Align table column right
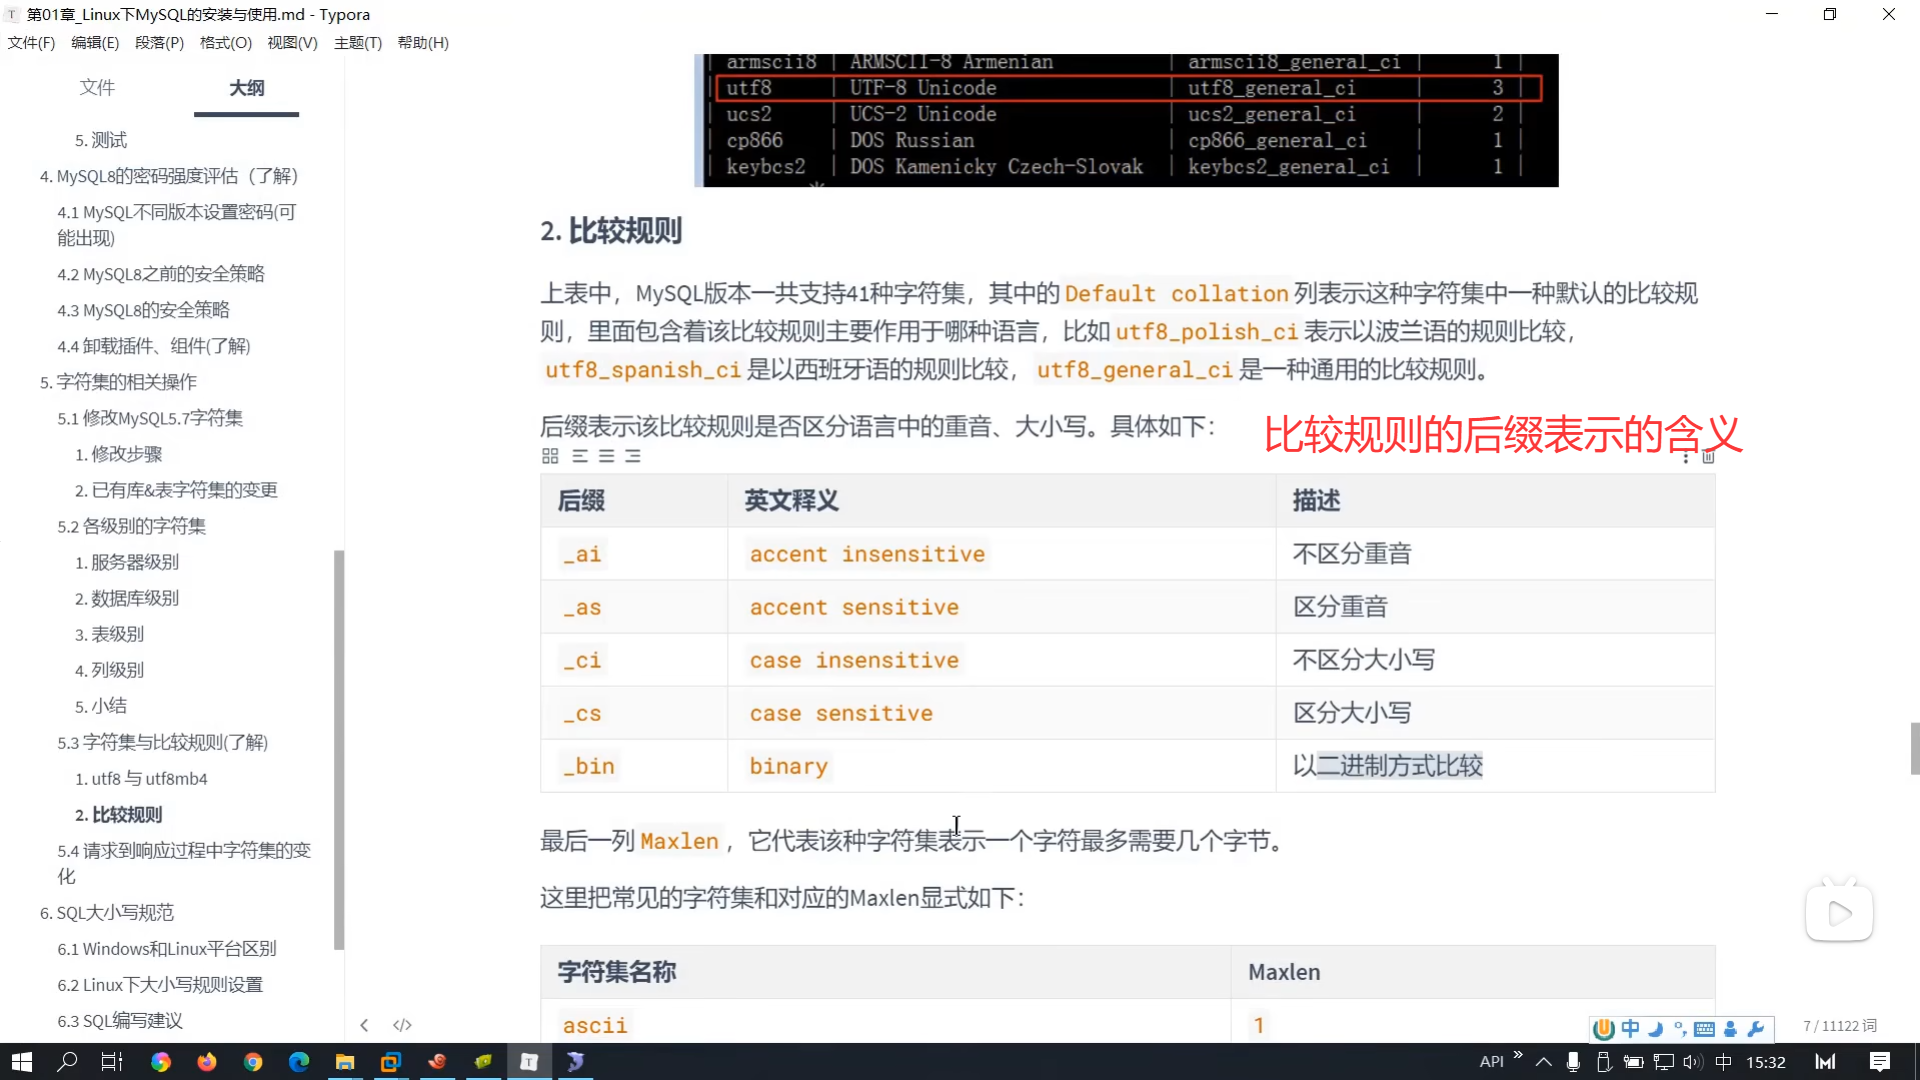The image size is (1920, 1080). pos(633,456)
